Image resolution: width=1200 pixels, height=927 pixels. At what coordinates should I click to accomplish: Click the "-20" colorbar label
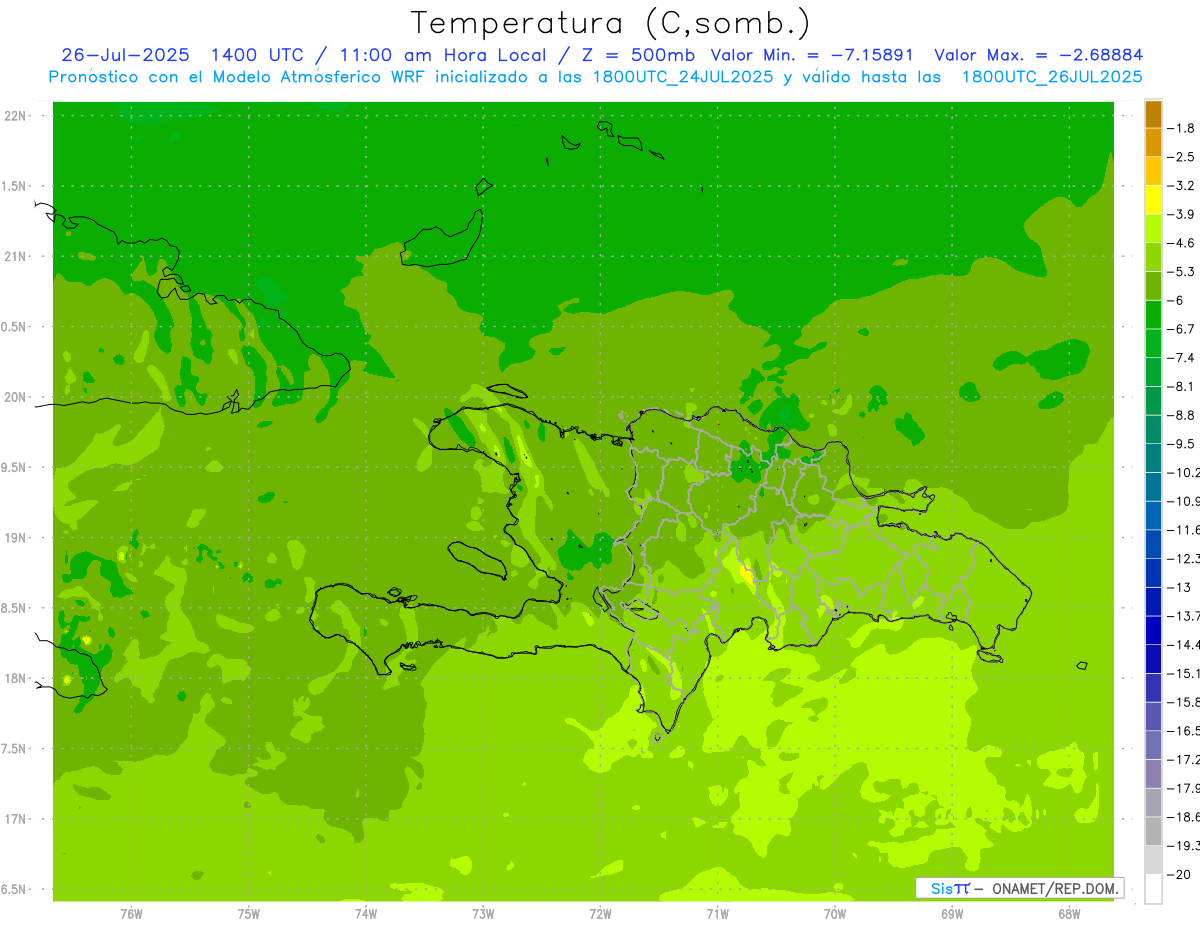point(1178,875)
